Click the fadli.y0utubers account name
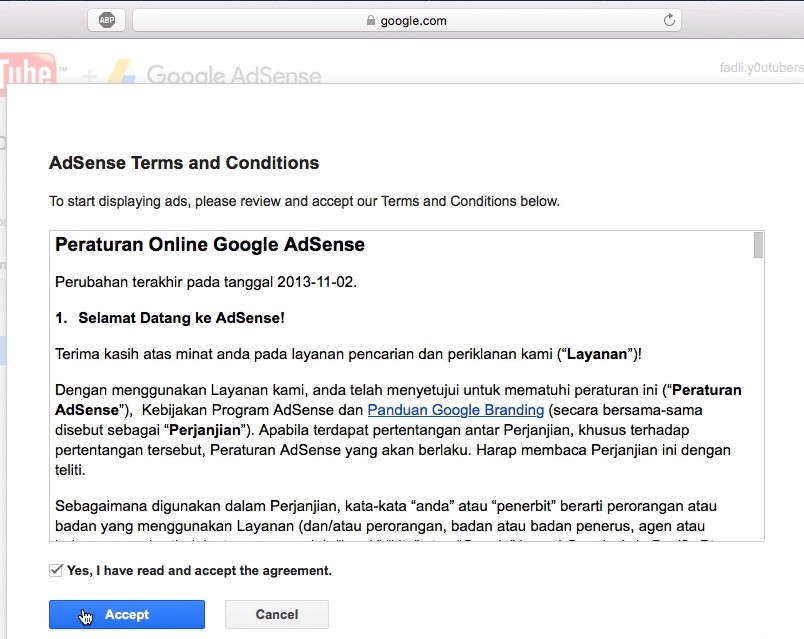This screenshot has width=804, height=639. 761,68
